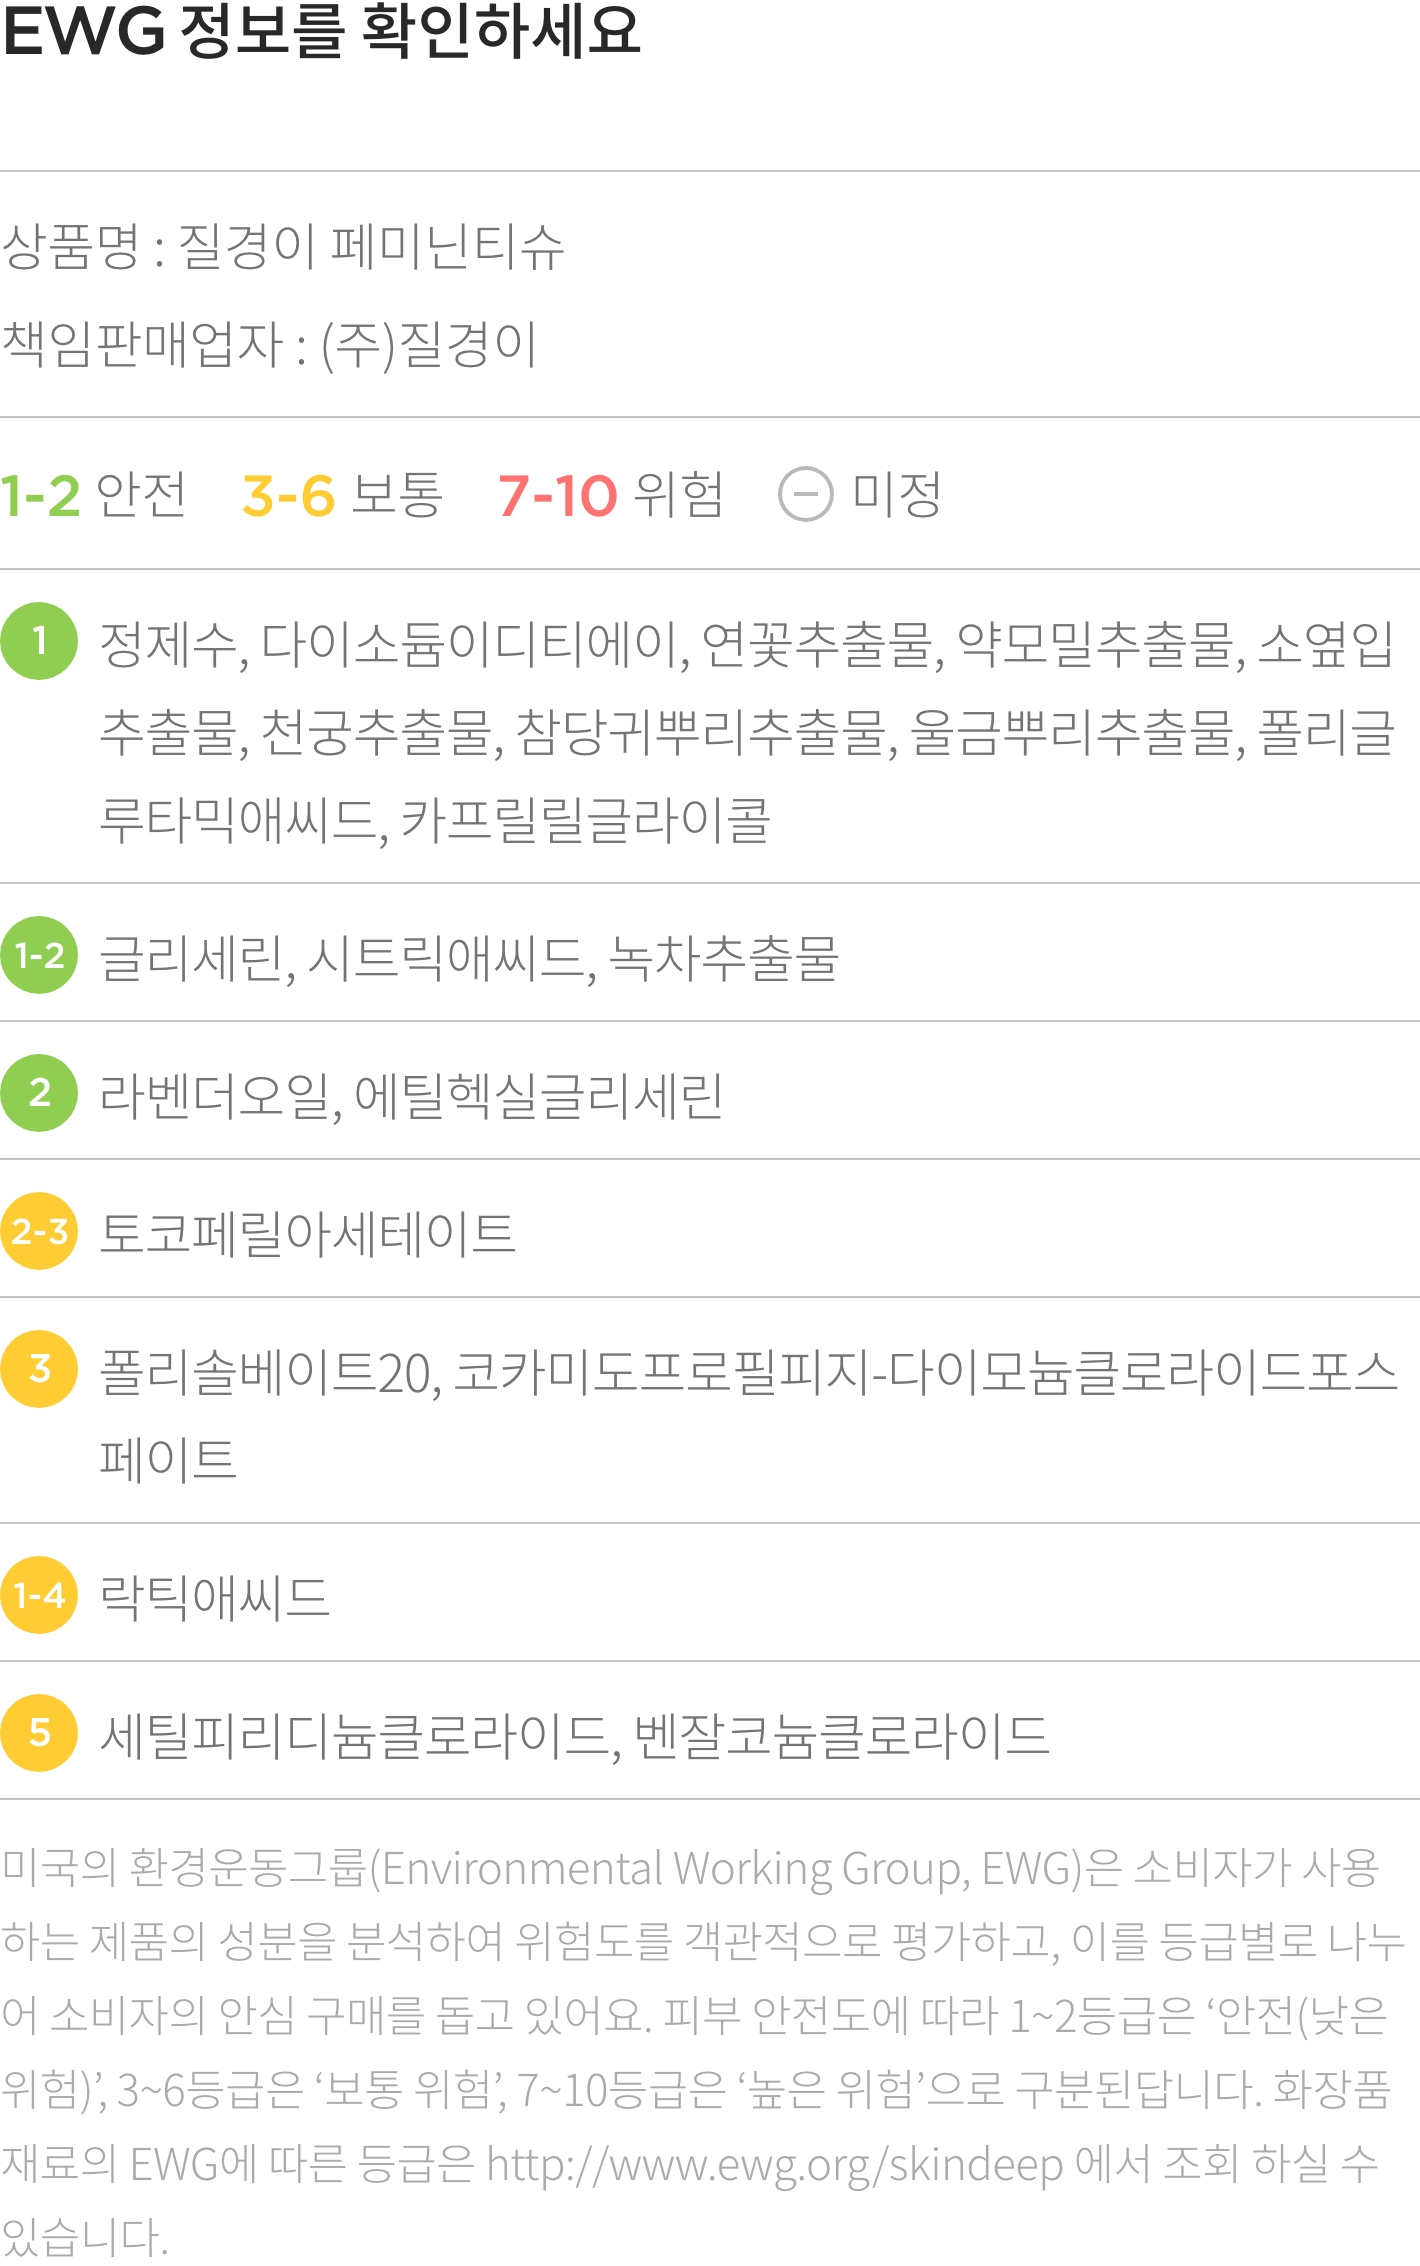
Task: Select the red 7-10 위험 legend label
Action: point(610,495)
